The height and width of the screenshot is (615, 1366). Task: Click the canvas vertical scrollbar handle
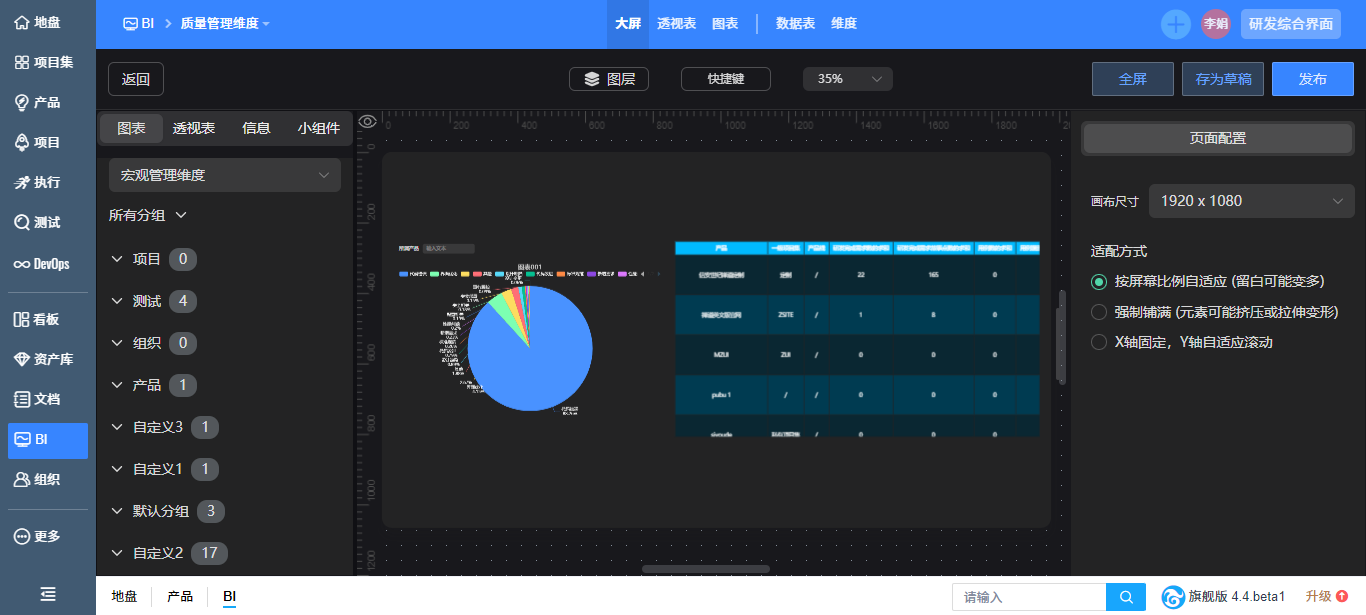[x=1062, y=337]
